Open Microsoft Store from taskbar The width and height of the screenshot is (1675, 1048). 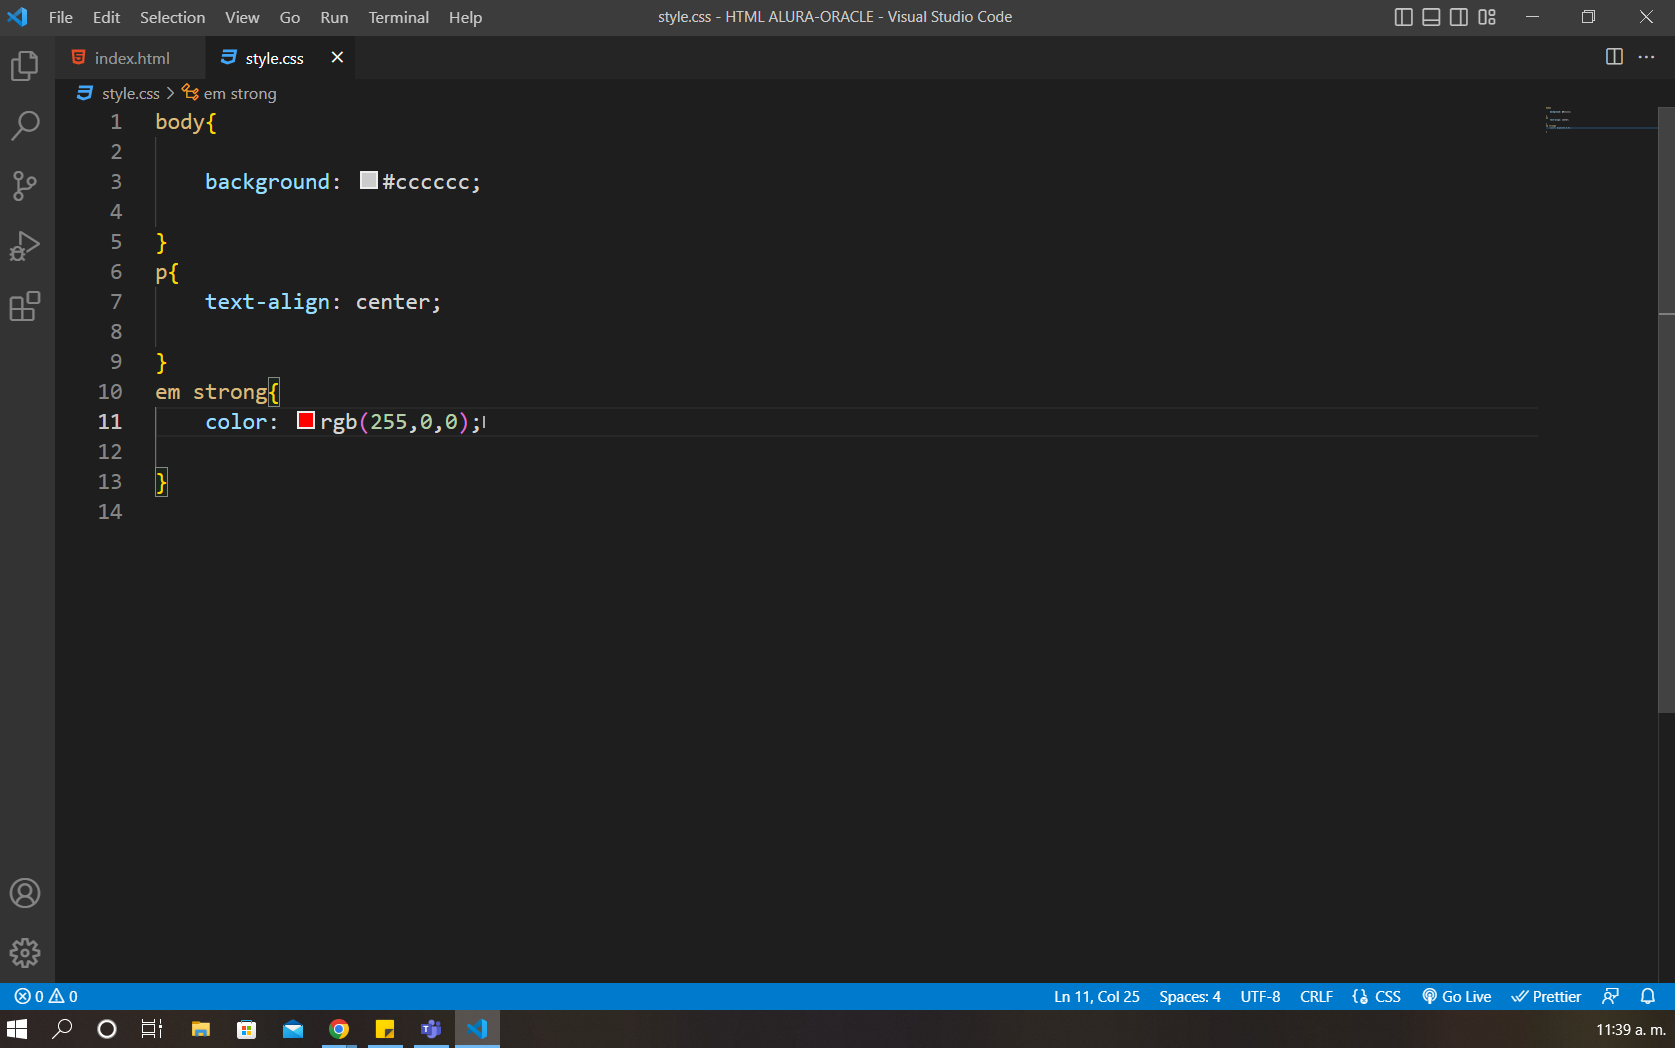(x=247, y=1029)
